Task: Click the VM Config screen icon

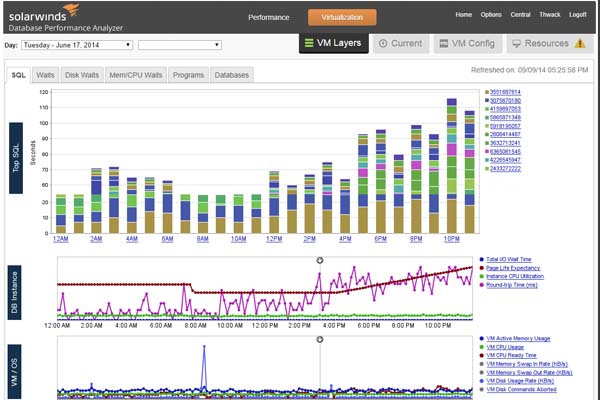Action: 444,44
